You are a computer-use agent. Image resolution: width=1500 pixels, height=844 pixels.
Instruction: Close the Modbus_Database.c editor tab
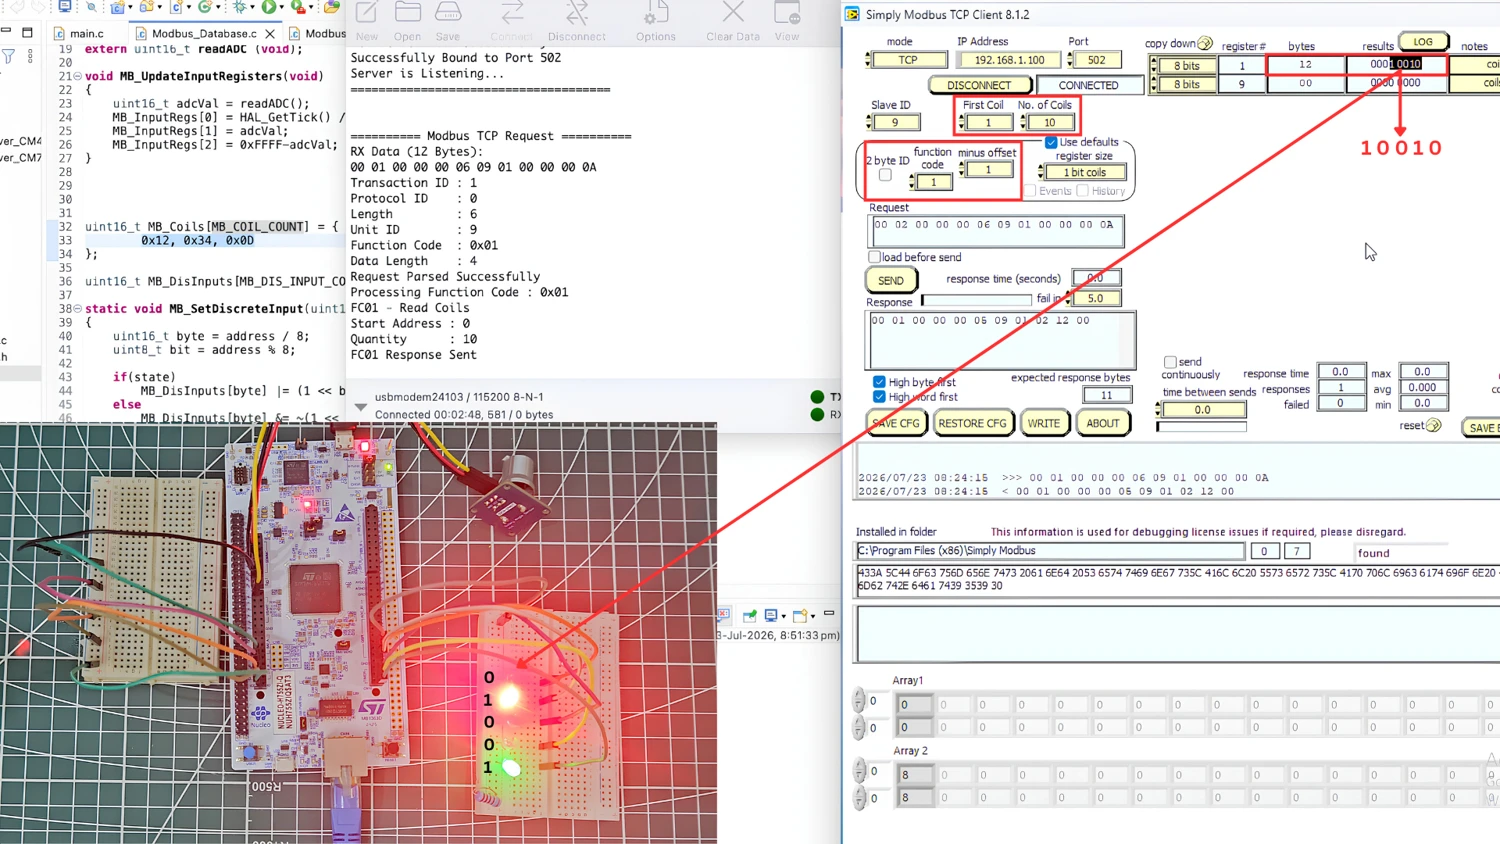(x=270, y=33)
